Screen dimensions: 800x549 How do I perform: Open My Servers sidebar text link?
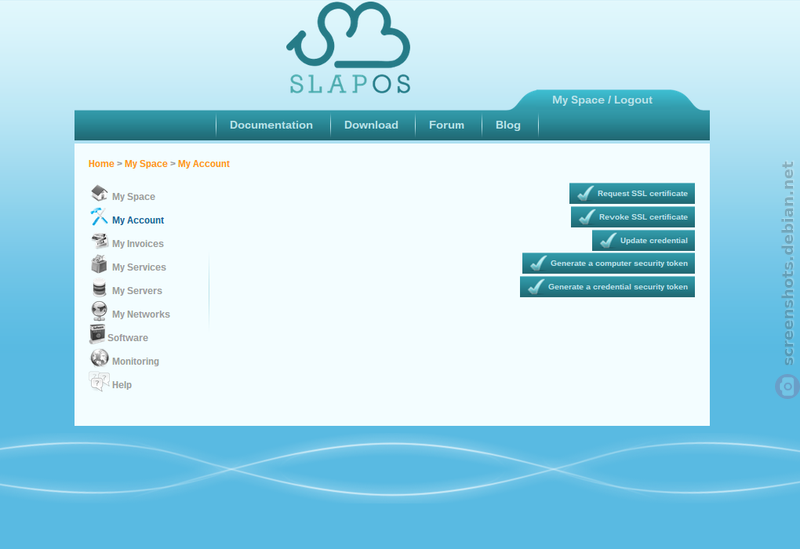(137, 290)
